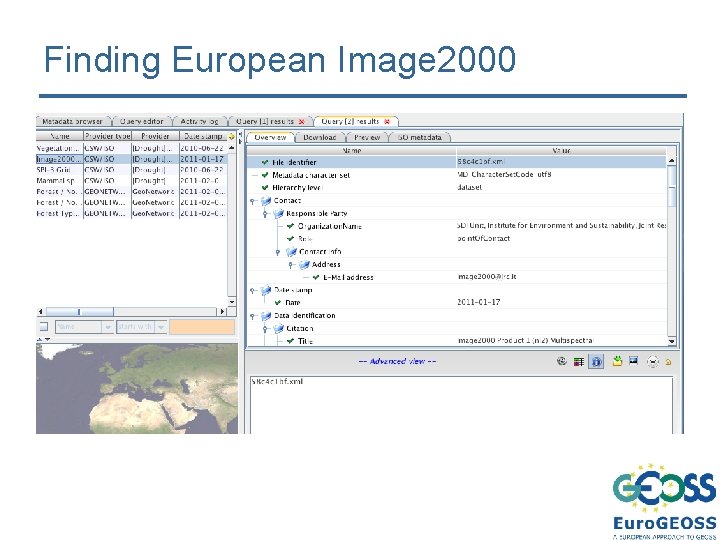Open the Name filter field dropdown
The height and width of the screenshot is (540, 720).
[108, 327]
